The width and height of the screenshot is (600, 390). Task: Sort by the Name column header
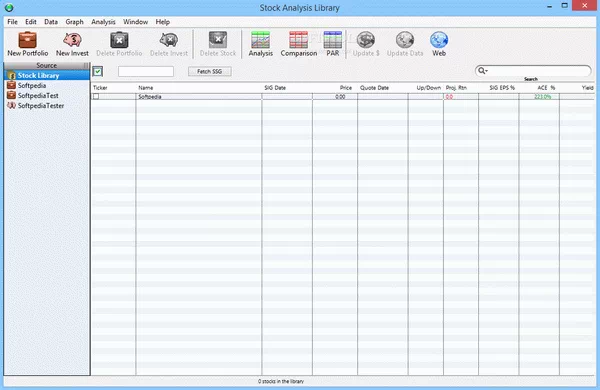tap(146, 88)
